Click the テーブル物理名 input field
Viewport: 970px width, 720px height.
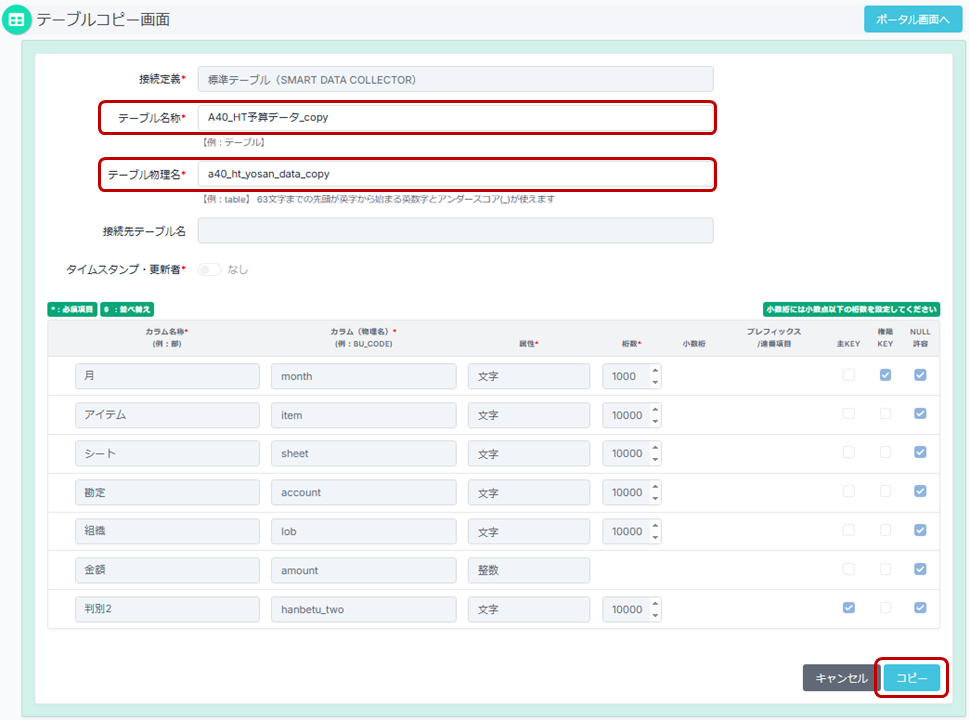pyautogui.click(x=455, y=174)
